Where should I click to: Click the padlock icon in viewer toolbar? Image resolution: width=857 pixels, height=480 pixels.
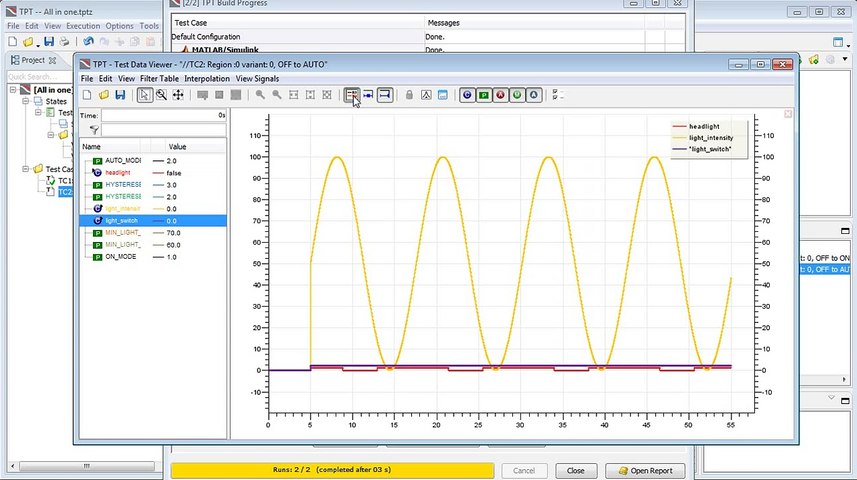coord(409,95)
